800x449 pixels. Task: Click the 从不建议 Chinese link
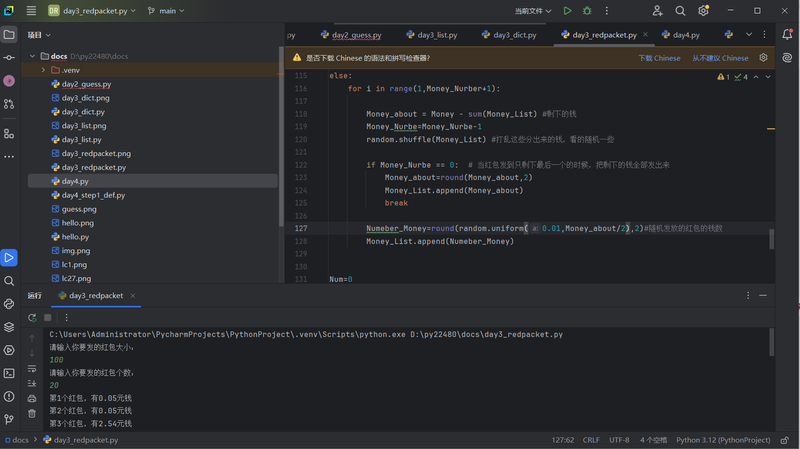point(720,58)
